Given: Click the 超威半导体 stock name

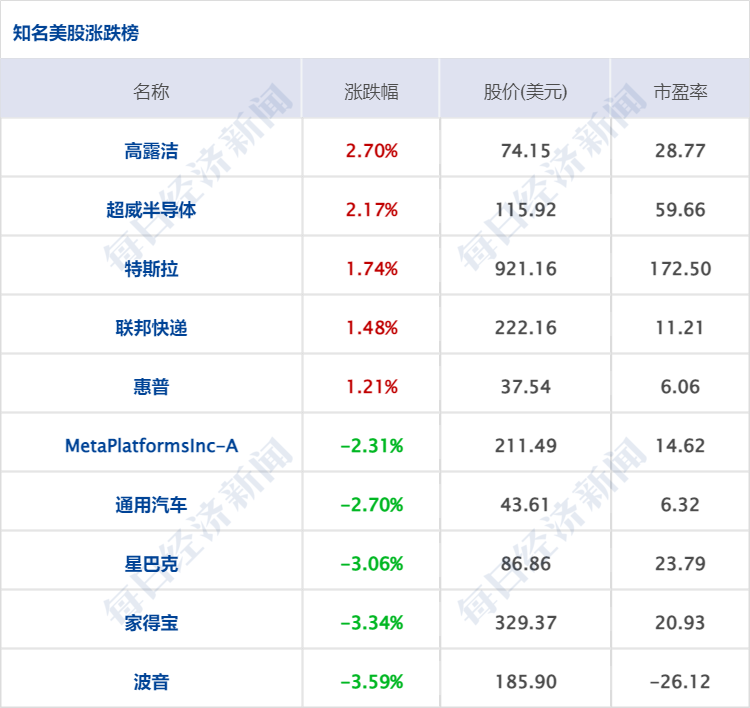Looking at the screenshot, I should point(151,210).
